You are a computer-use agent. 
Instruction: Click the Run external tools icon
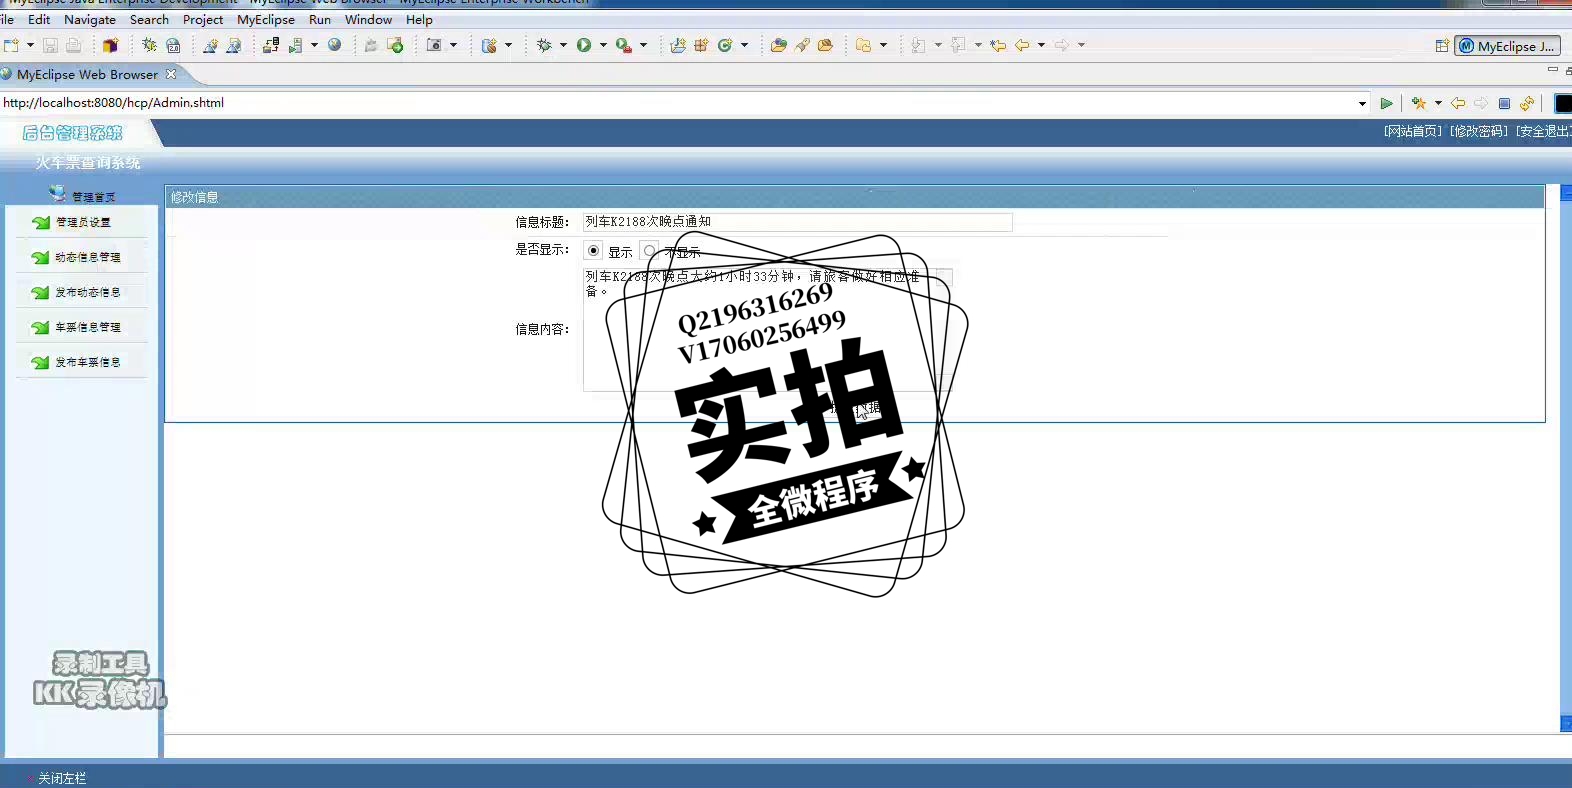[623, 45]
